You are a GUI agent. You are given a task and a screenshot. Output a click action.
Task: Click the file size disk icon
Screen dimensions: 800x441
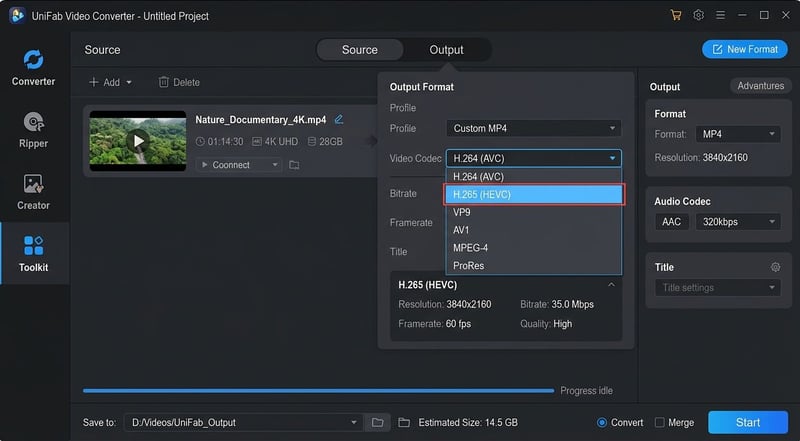coord(312,141)
